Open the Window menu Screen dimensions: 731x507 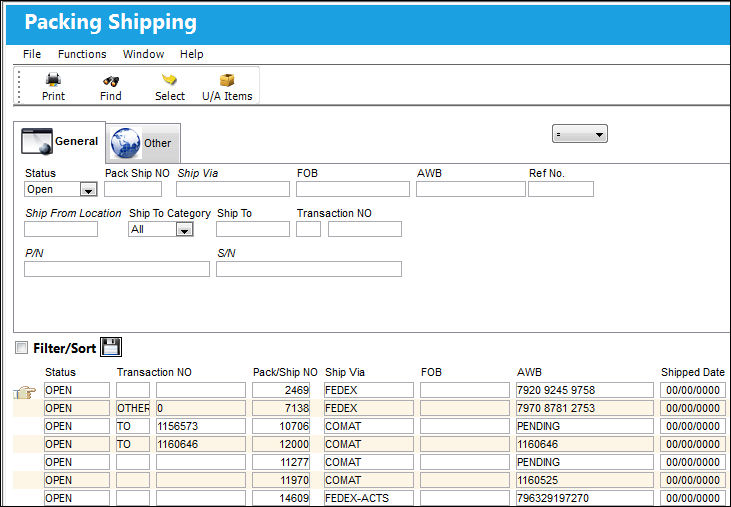[x=144, y=54]
